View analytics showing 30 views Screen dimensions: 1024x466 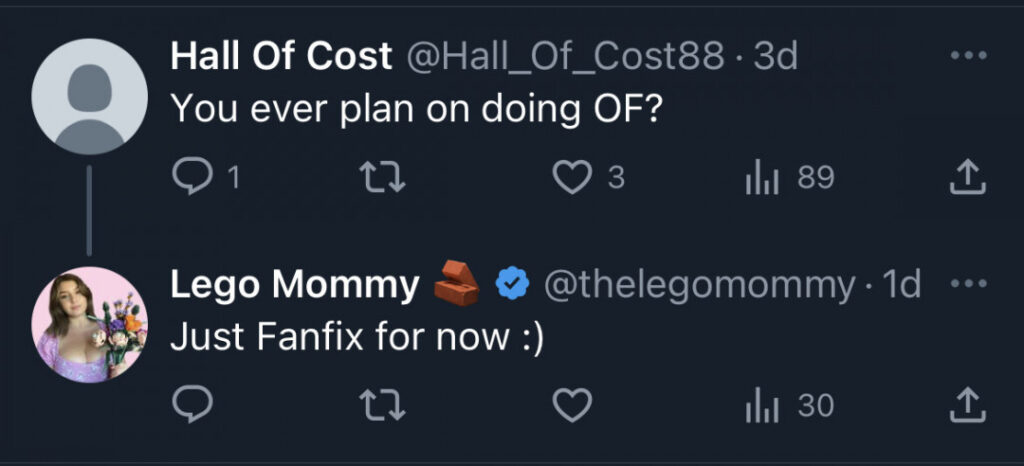(764, 405)
